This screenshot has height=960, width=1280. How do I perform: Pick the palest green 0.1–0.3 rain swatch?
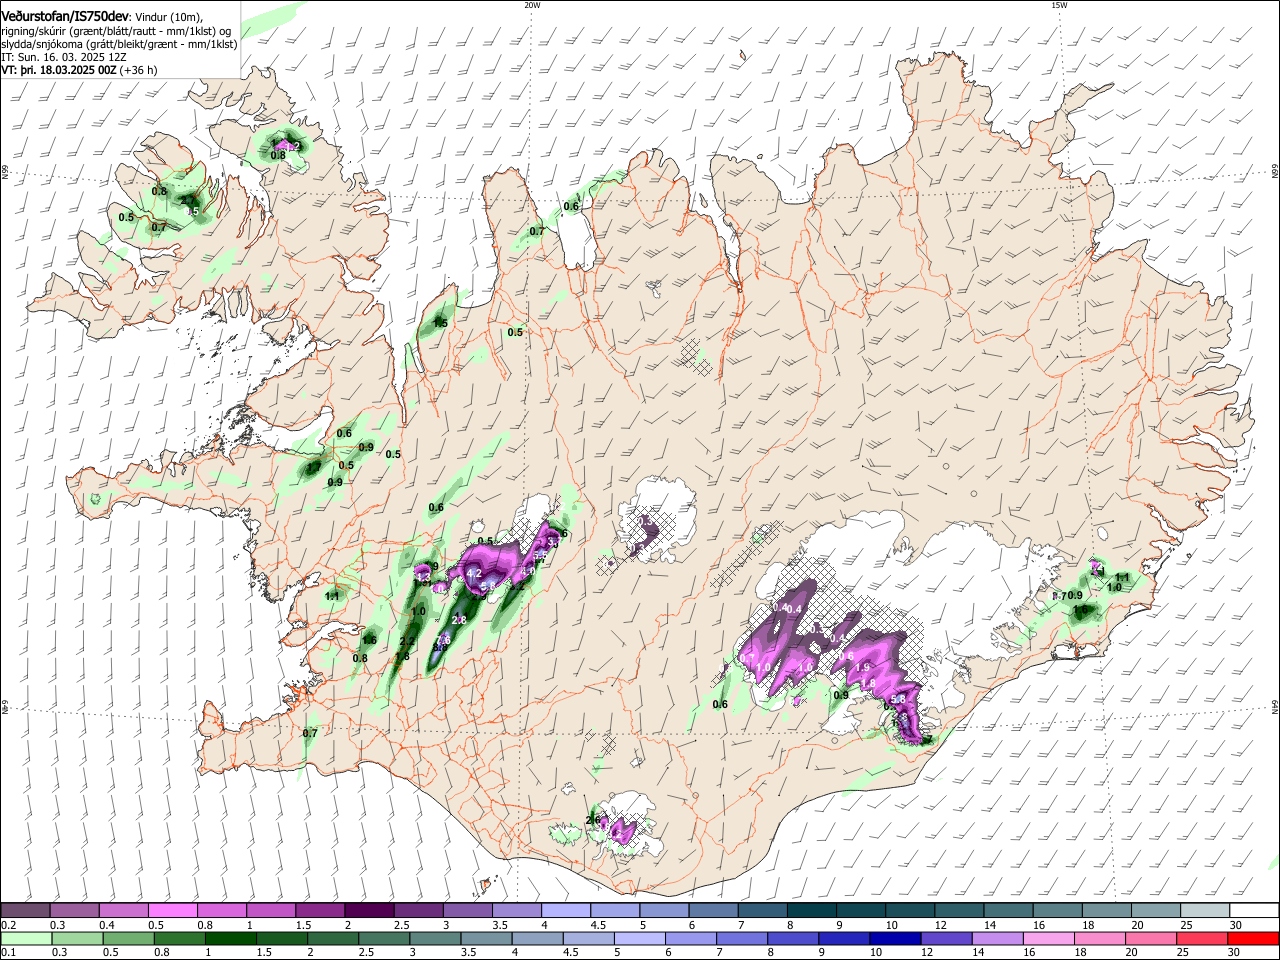coord(27,939)
